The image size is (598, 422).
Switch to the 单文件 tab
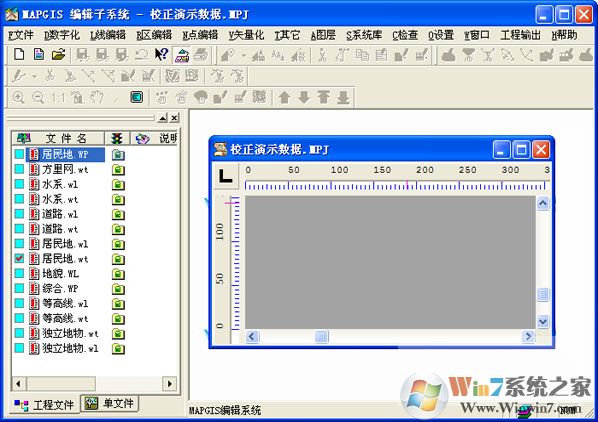(110, 403)
